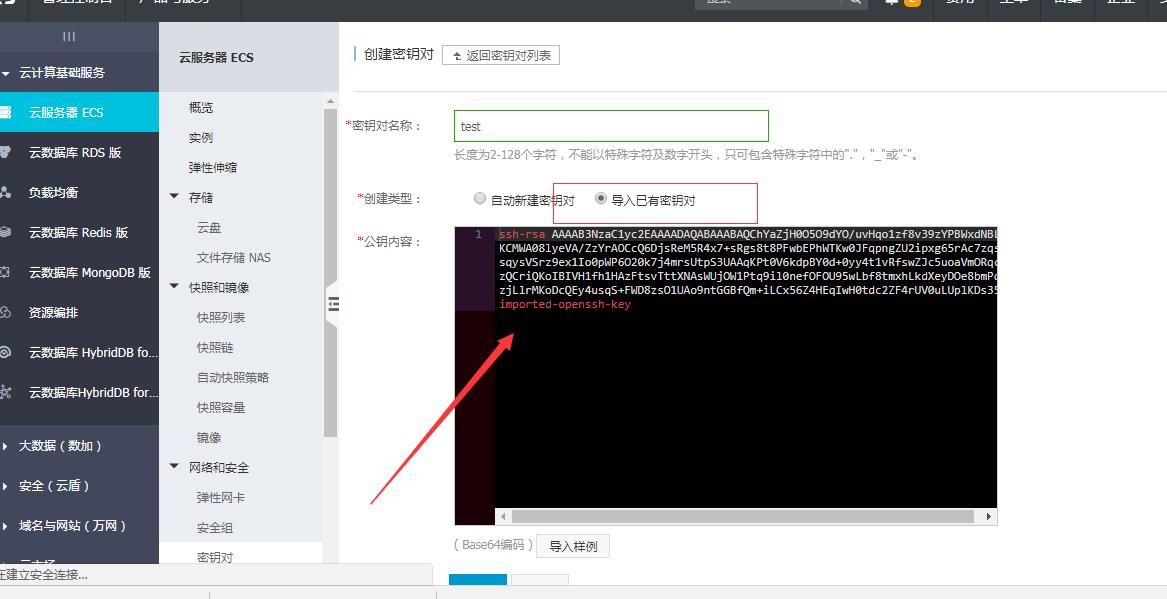Collapse the ECS navigation panel toggle
The height and width of the screenshot is (599, 1167).
(333, 304)
